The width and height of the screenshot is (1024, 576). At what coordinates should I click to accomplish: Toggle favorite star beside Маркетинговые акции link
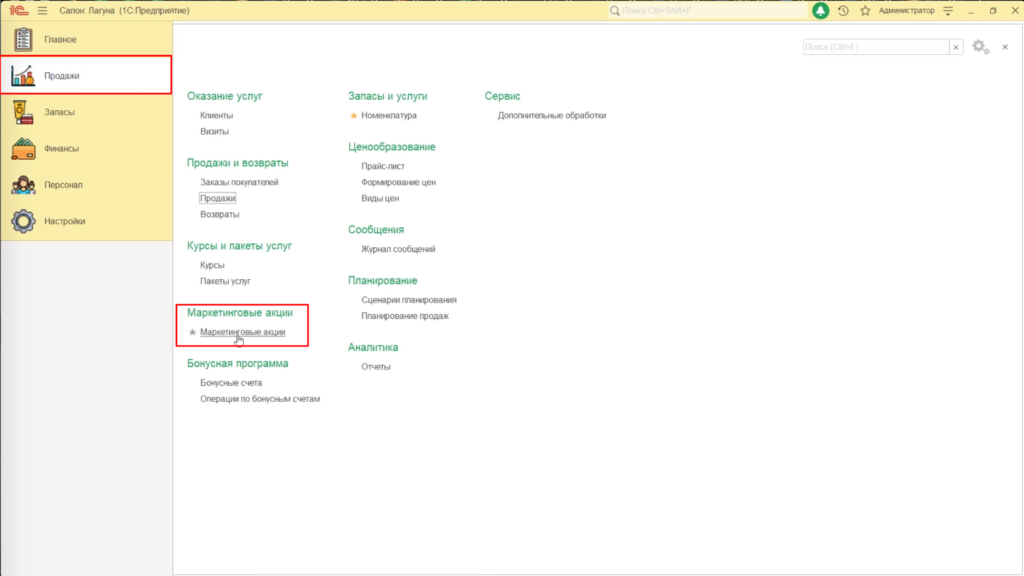click(x=192, y=332)
